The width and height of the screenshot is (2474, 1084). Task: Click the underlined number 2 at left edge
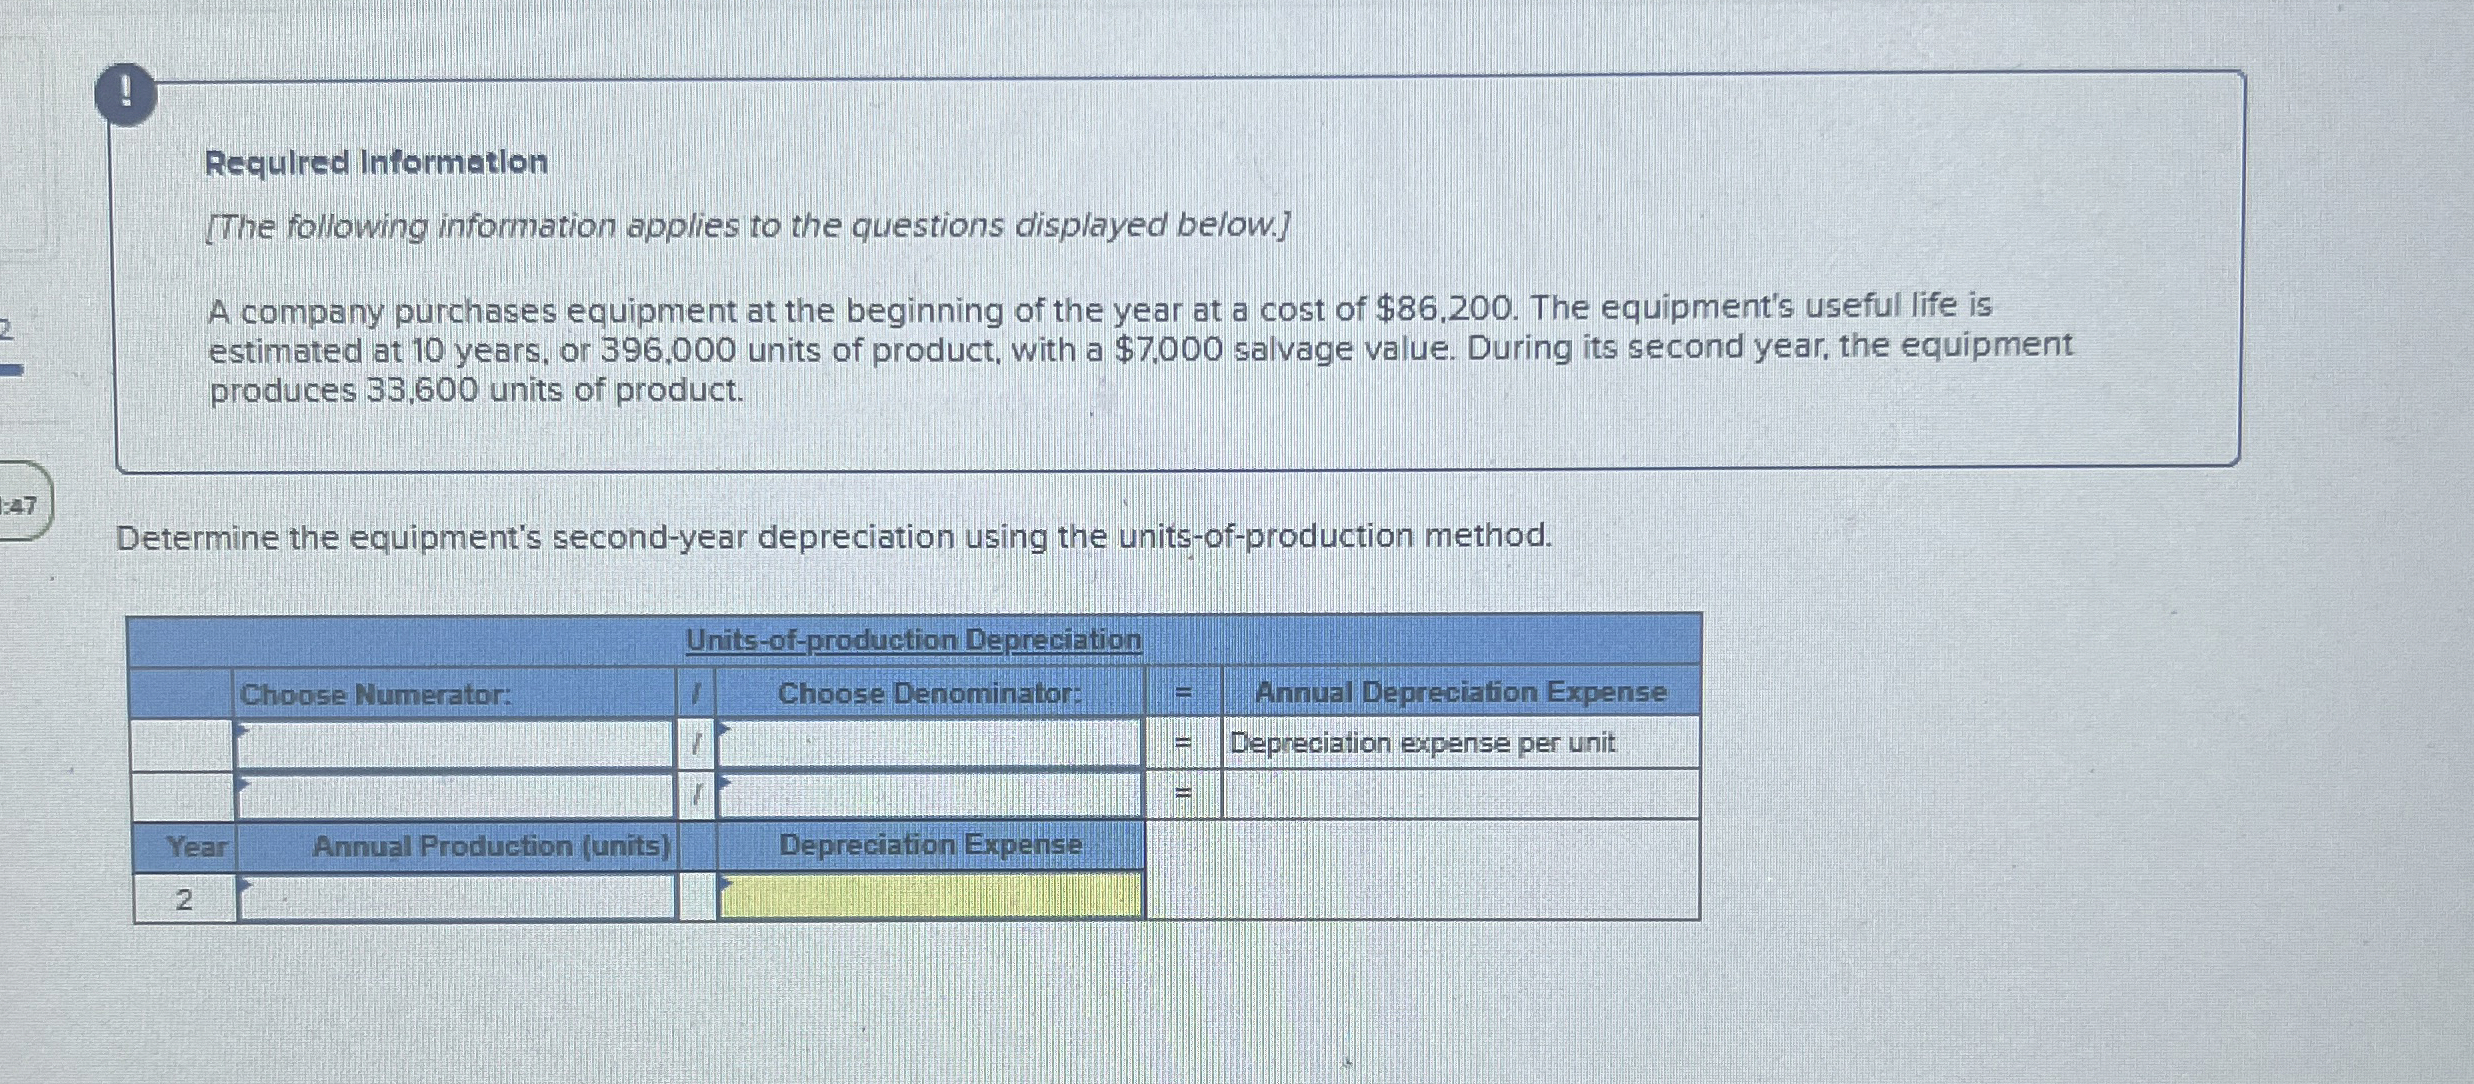[x=5, y=328]
